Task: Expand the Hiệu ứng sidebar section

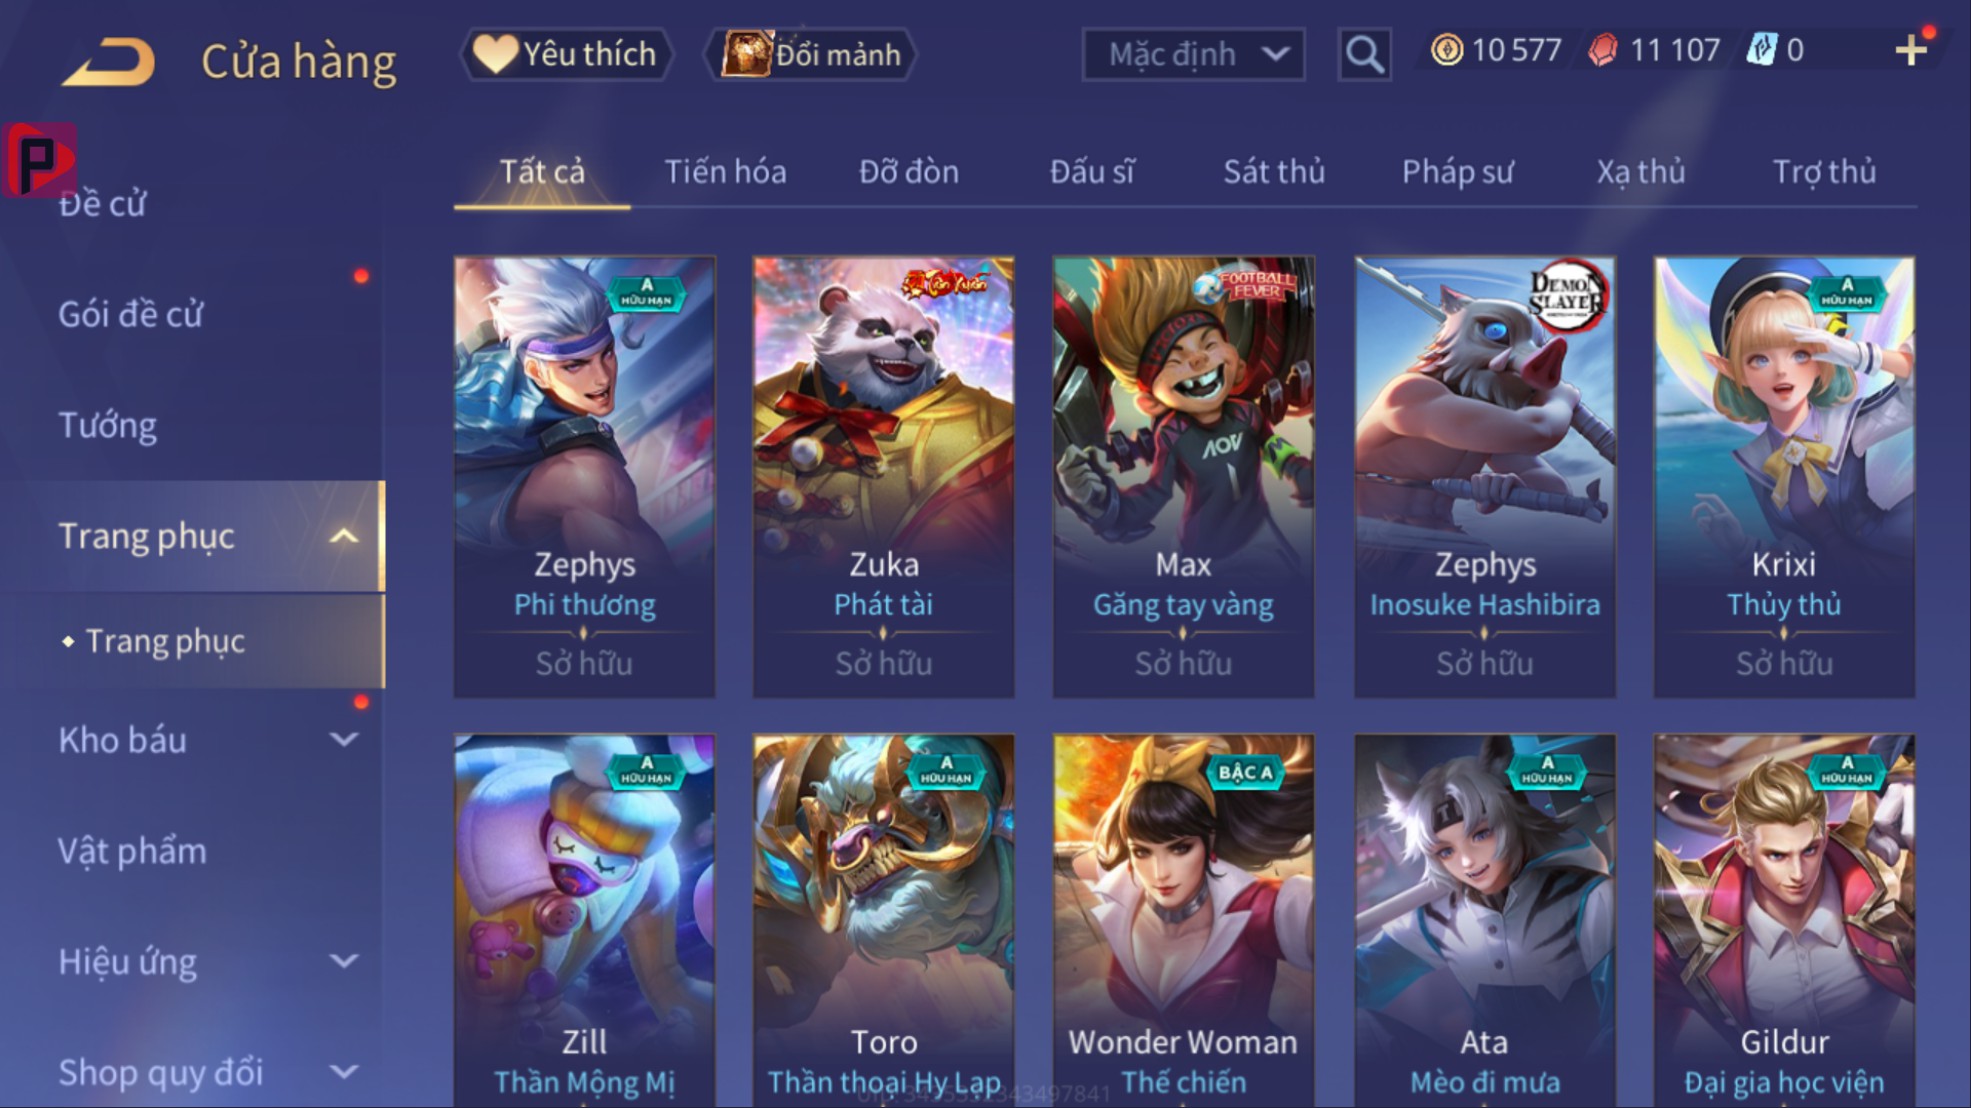Action: pos(343,962)
